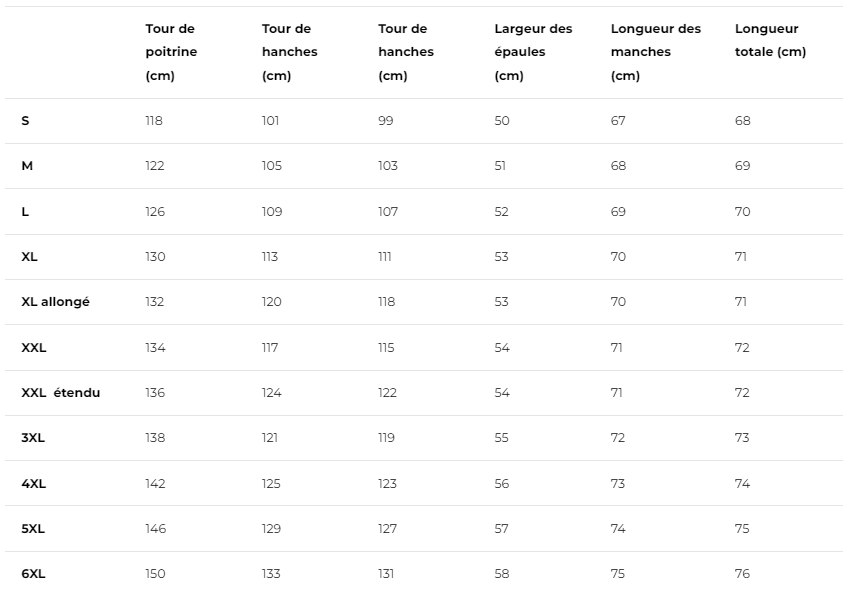Click chest value 126 in L row

click(155, 212)
